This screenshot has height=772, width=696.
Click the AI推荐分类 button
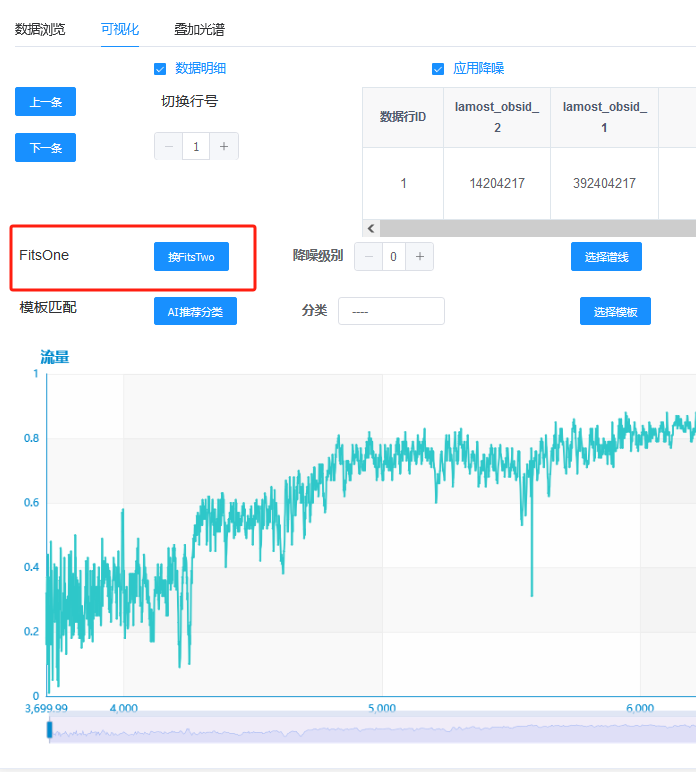tap(195, 312)
